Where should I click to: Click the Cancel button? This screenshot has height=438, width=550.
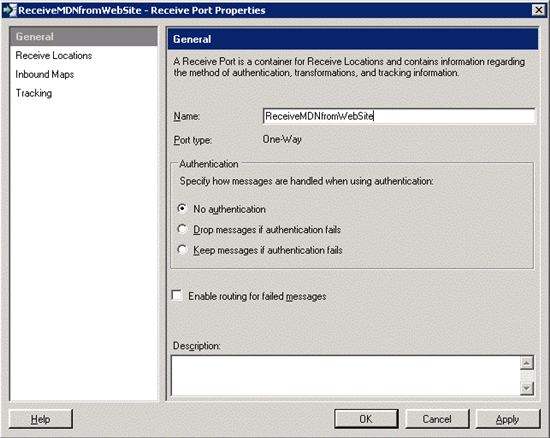pos(437,419)
